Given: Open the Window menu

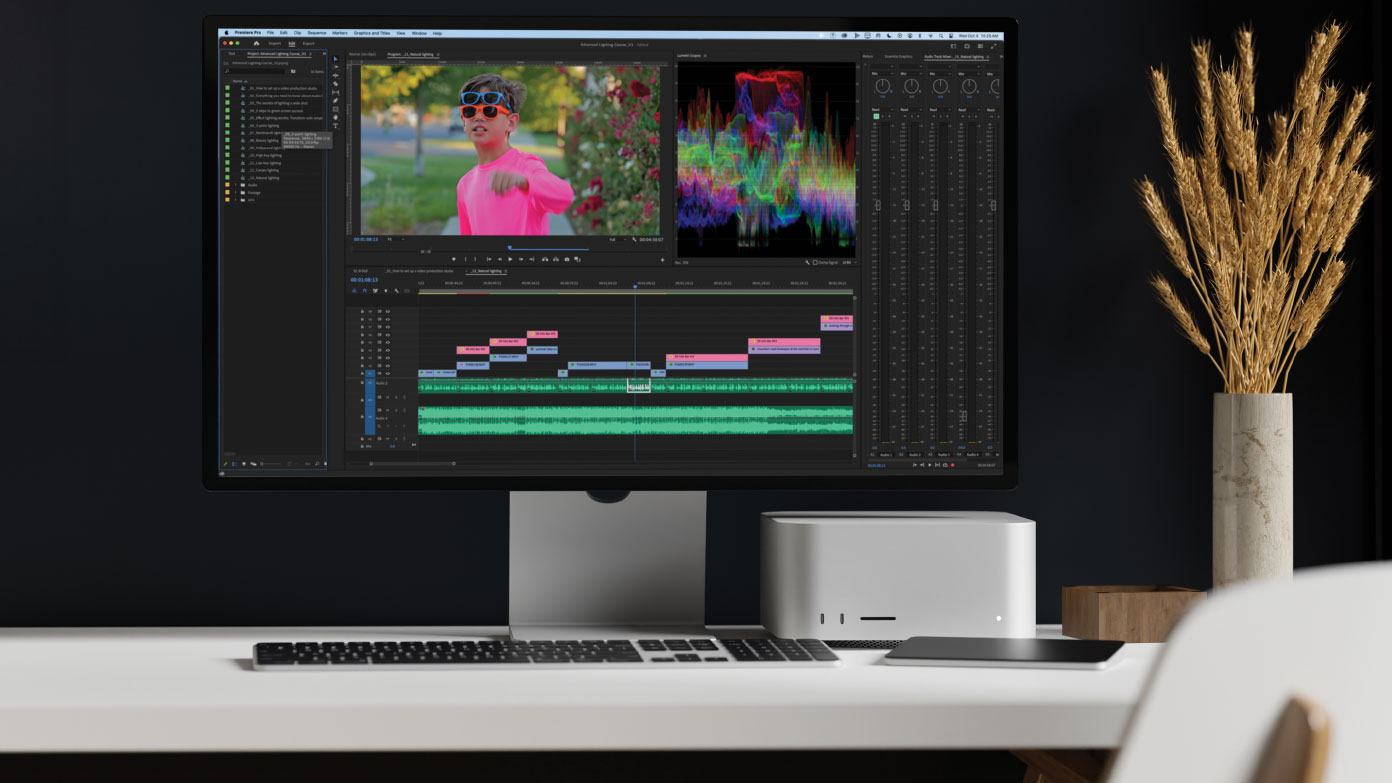Looking at the screenshot, I should [419, 33].
